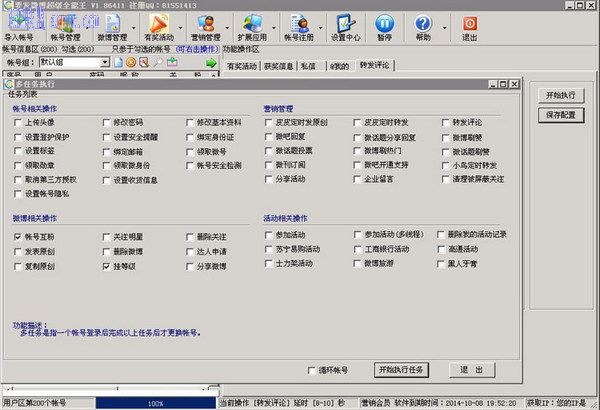
Task: Toggle the 循环帐号 checkbox
Action: pos(312,370)
